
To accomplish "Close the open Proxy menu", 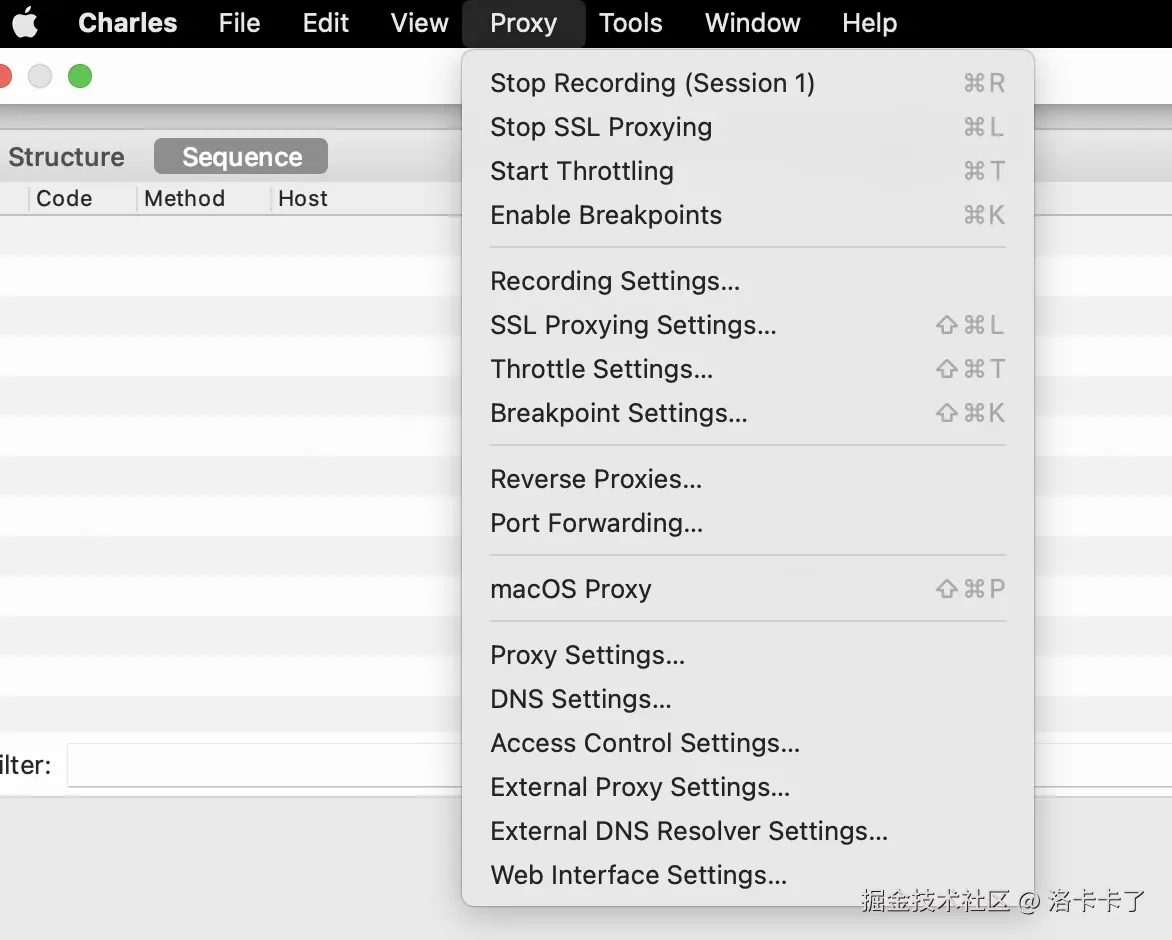I will pos(523,23).
